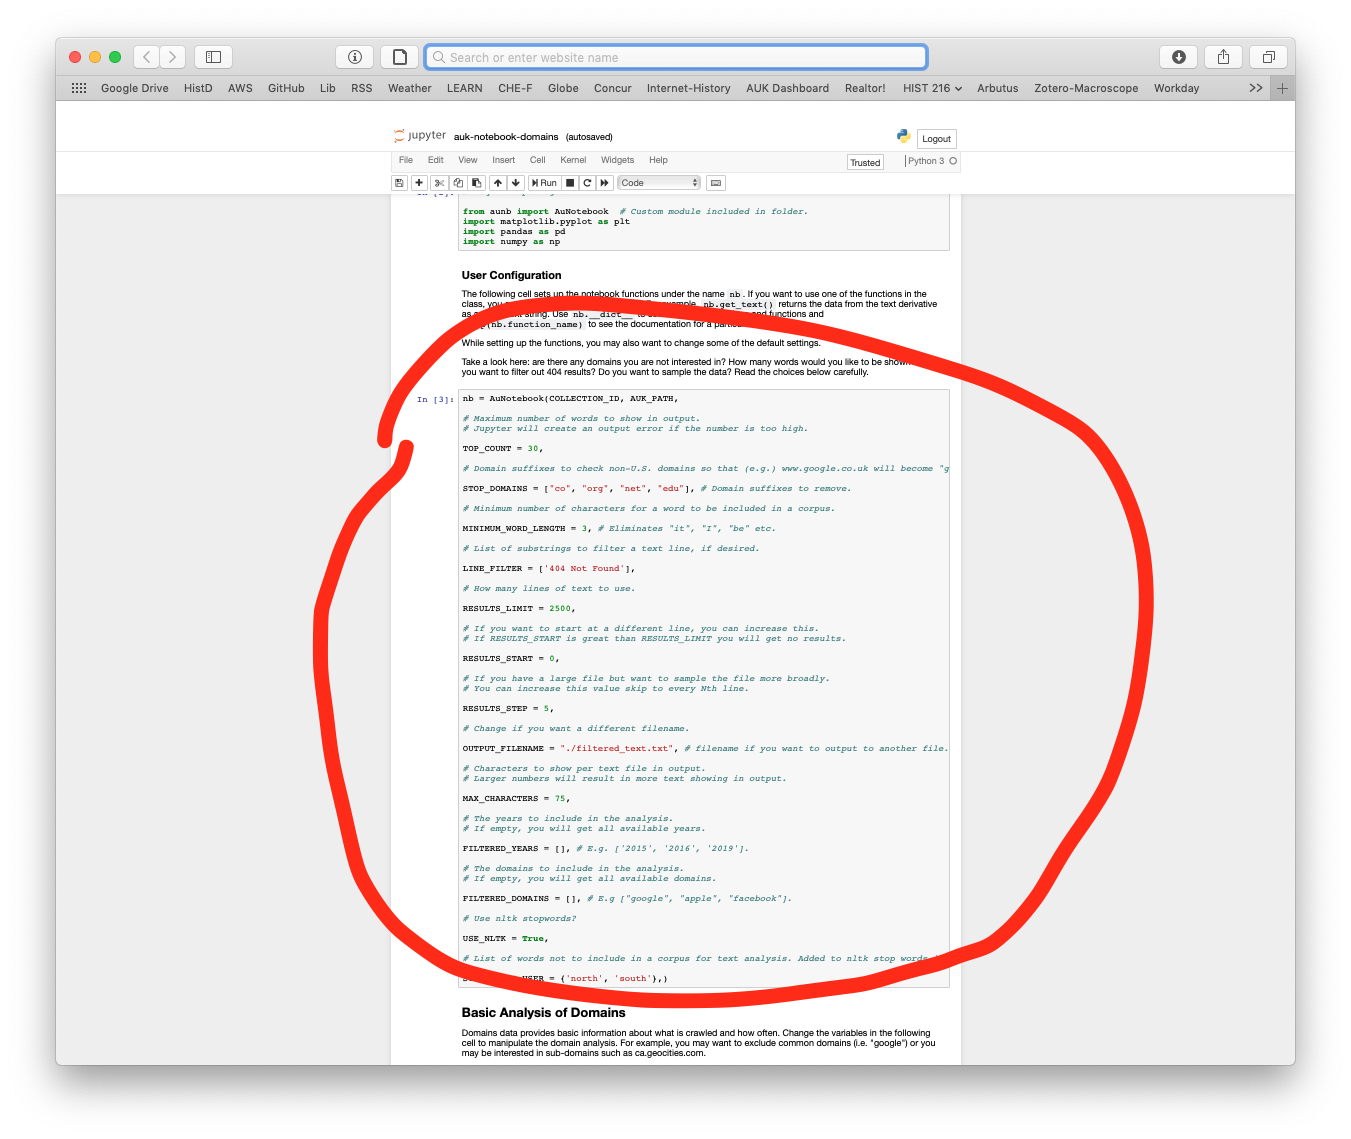Open the Google Drive bookmark

(135, 88)
